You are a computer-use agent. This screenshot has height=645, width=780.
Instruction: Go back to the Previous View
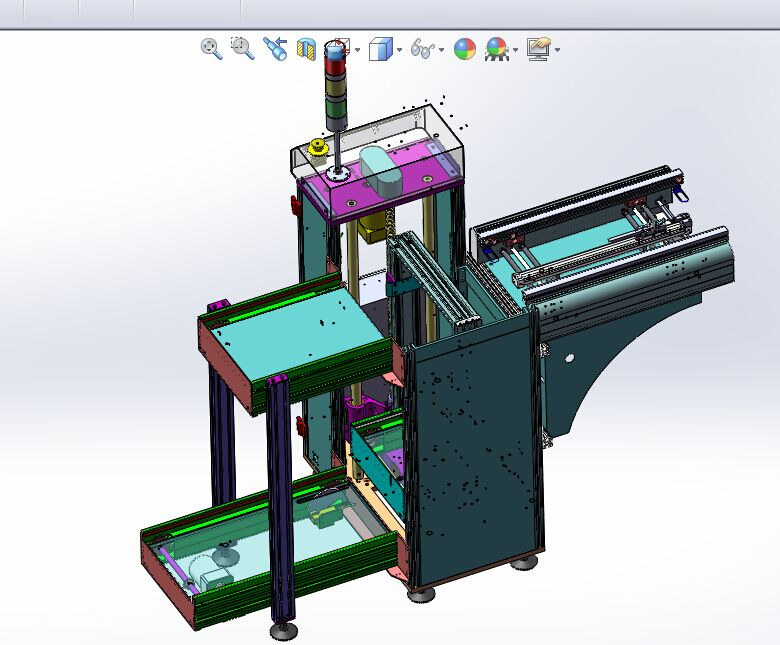(275, 49)
